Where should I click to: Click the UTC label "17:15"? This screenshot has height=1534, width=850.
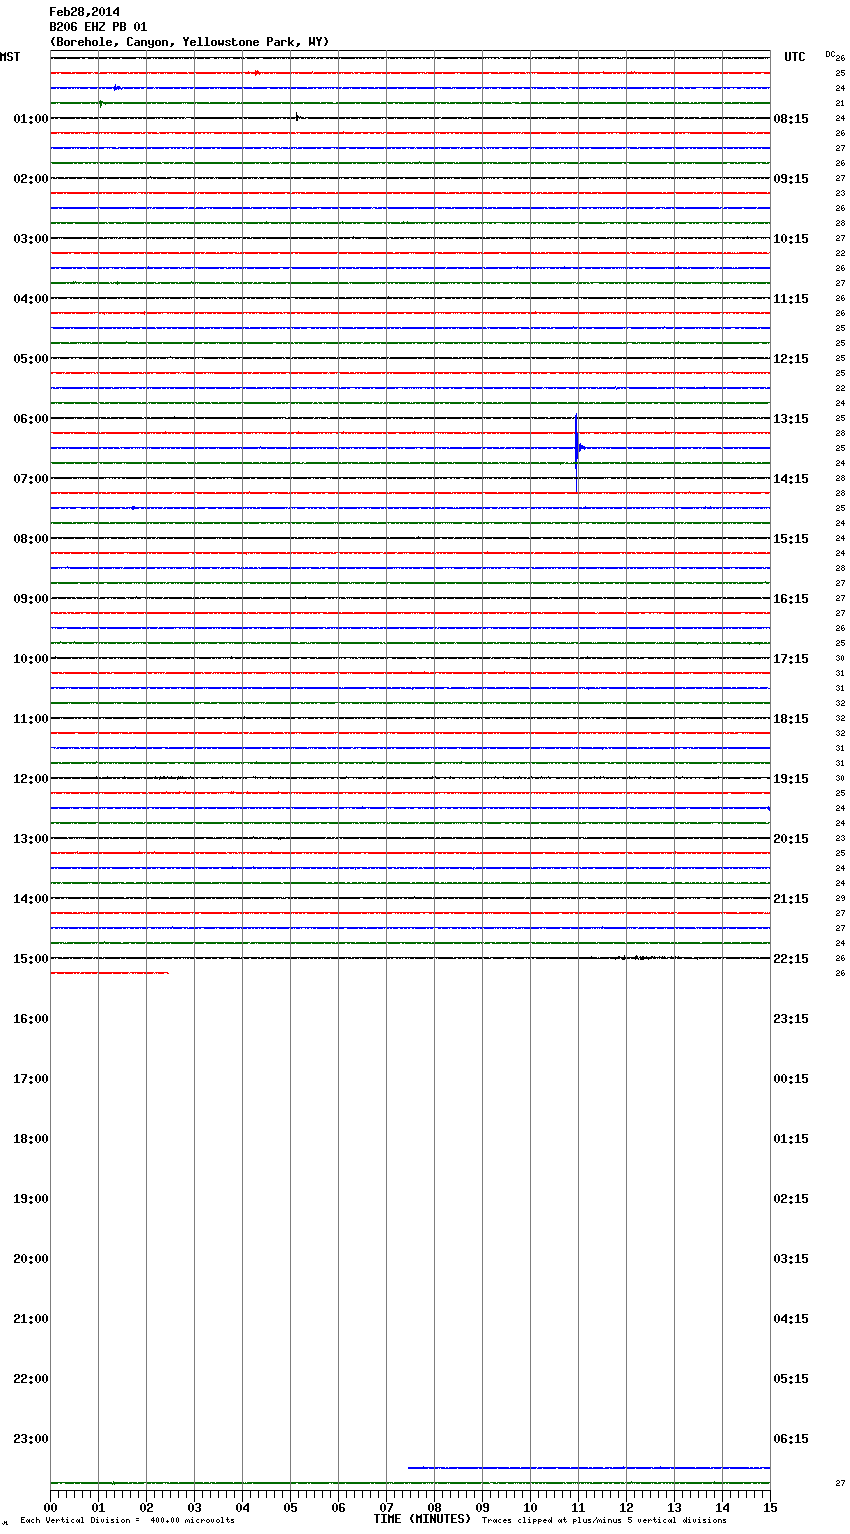791,659
